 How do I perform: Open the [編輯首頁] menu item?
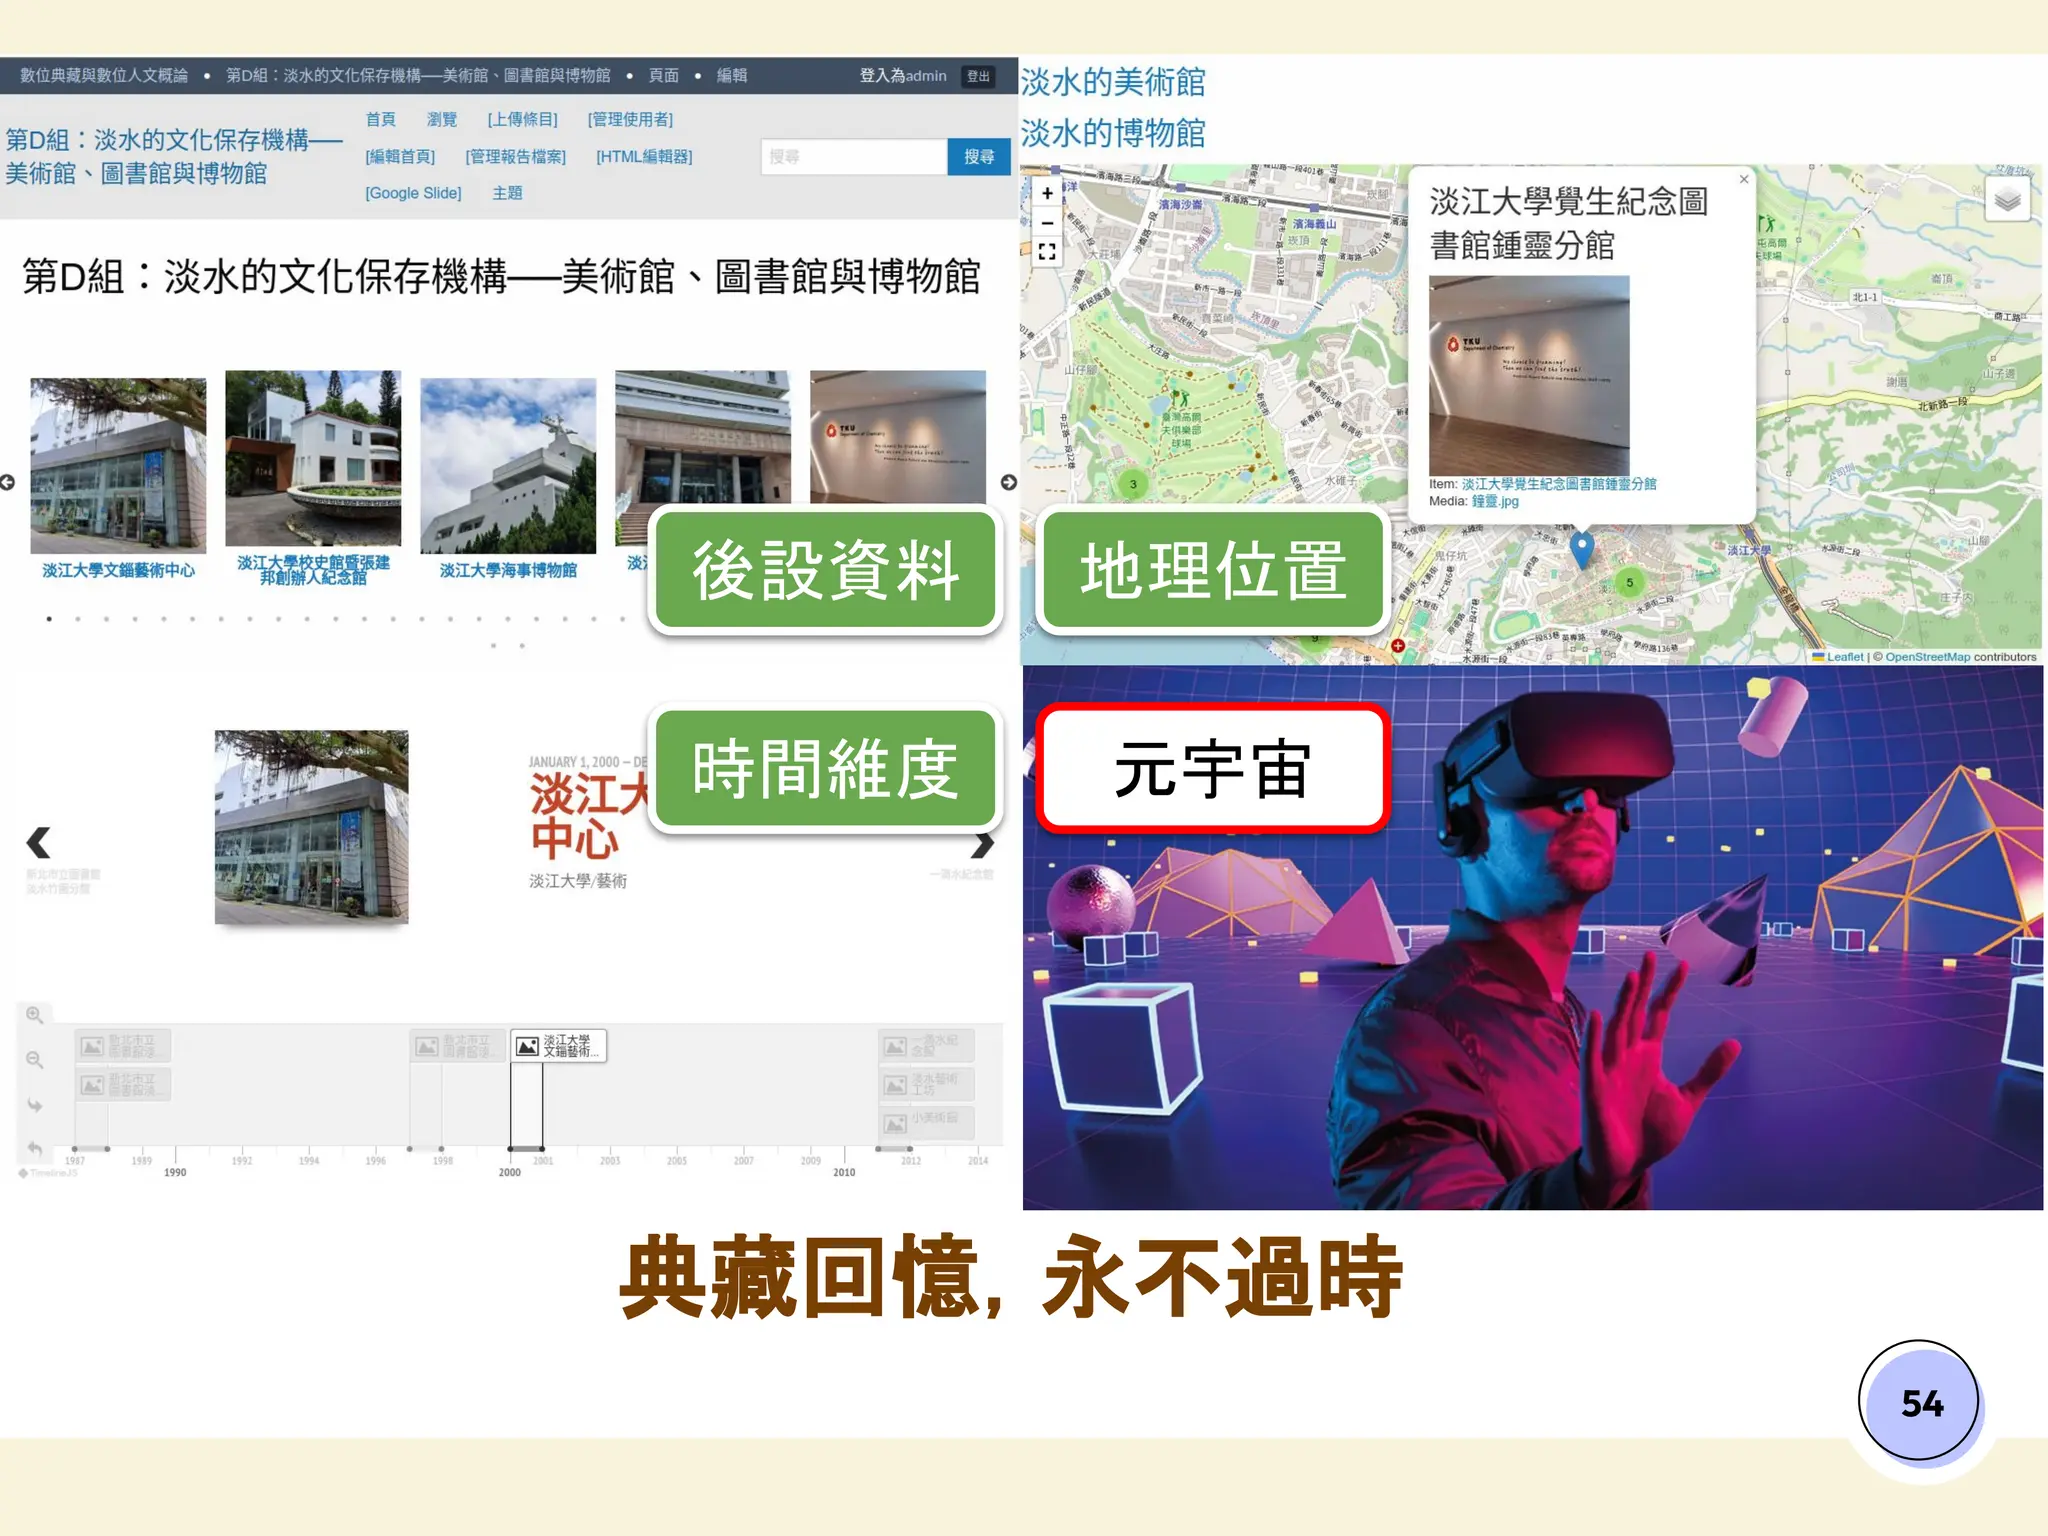click(x=400, y=156)
